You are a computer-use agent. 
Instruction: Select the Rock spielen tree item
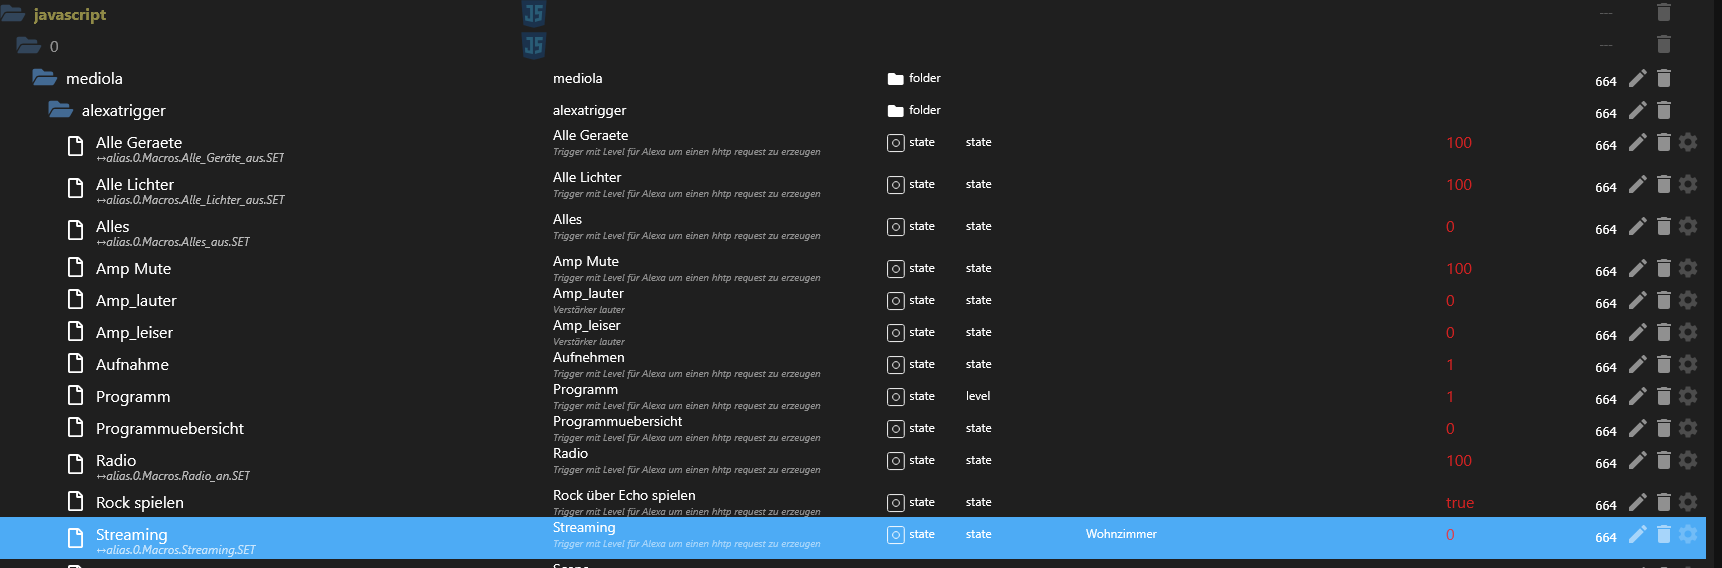[x=140, y=502]
